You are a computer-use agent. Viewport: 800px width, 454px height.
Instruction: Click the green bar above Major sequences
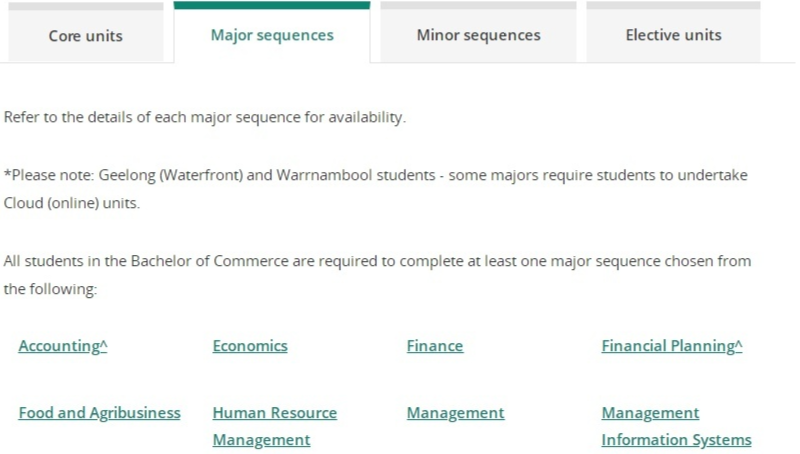click(x=272, y=5)
